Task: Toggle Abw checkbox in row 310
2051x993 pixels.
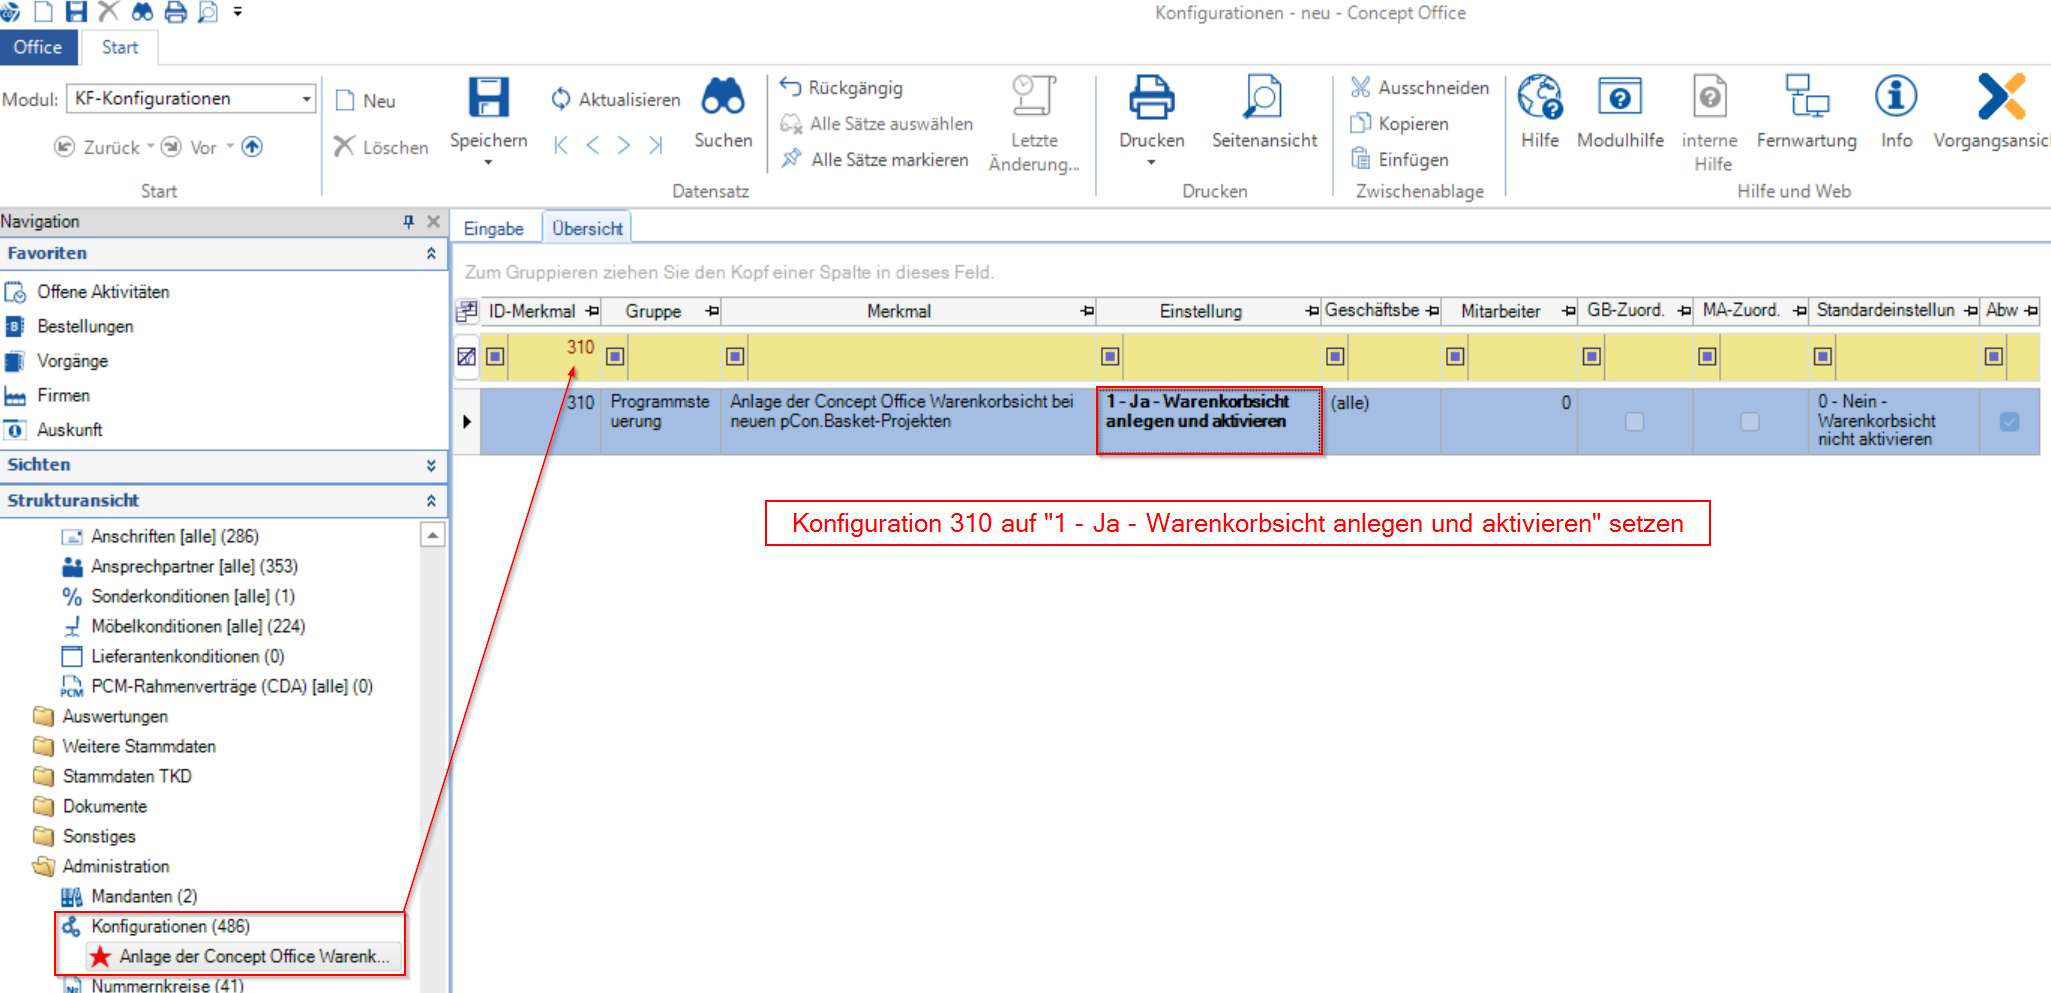Action: pyautogui.click(x=2009, y=421)
